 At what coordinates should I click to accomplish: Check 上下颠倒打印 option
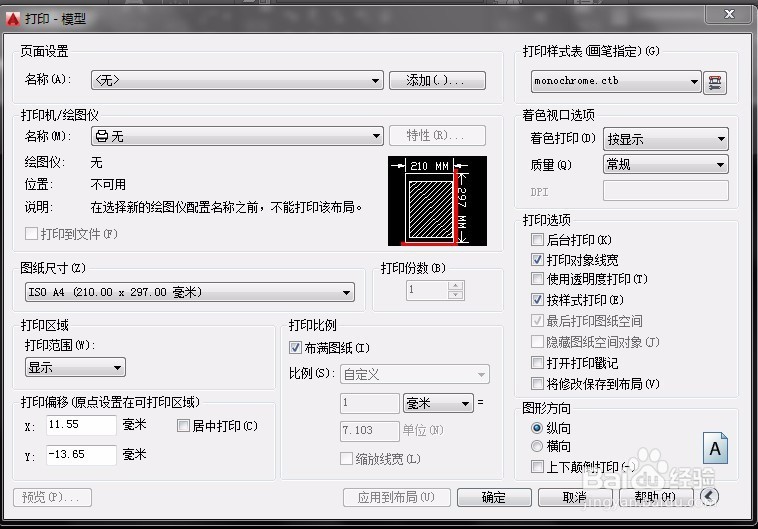pyautogui.click(x=537, y=467)
